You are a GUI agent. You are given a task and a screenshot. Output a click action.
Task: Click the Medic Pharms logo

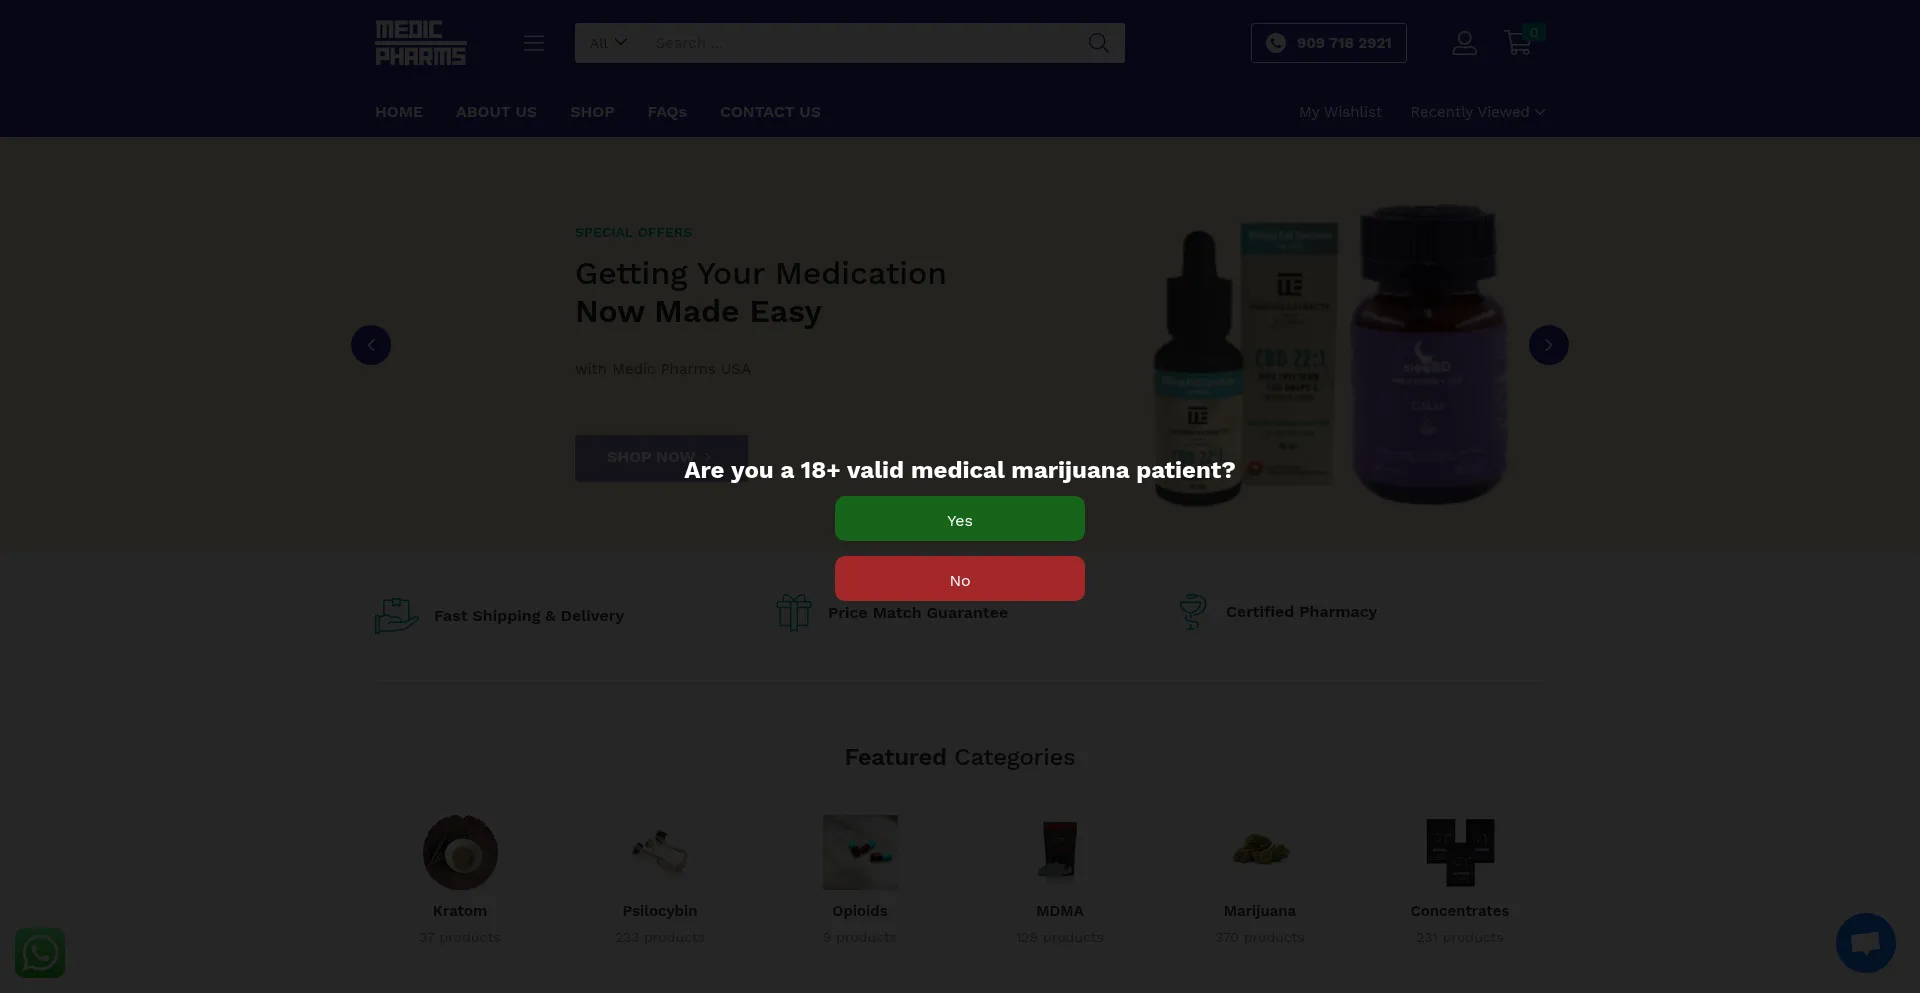(421, 43)
